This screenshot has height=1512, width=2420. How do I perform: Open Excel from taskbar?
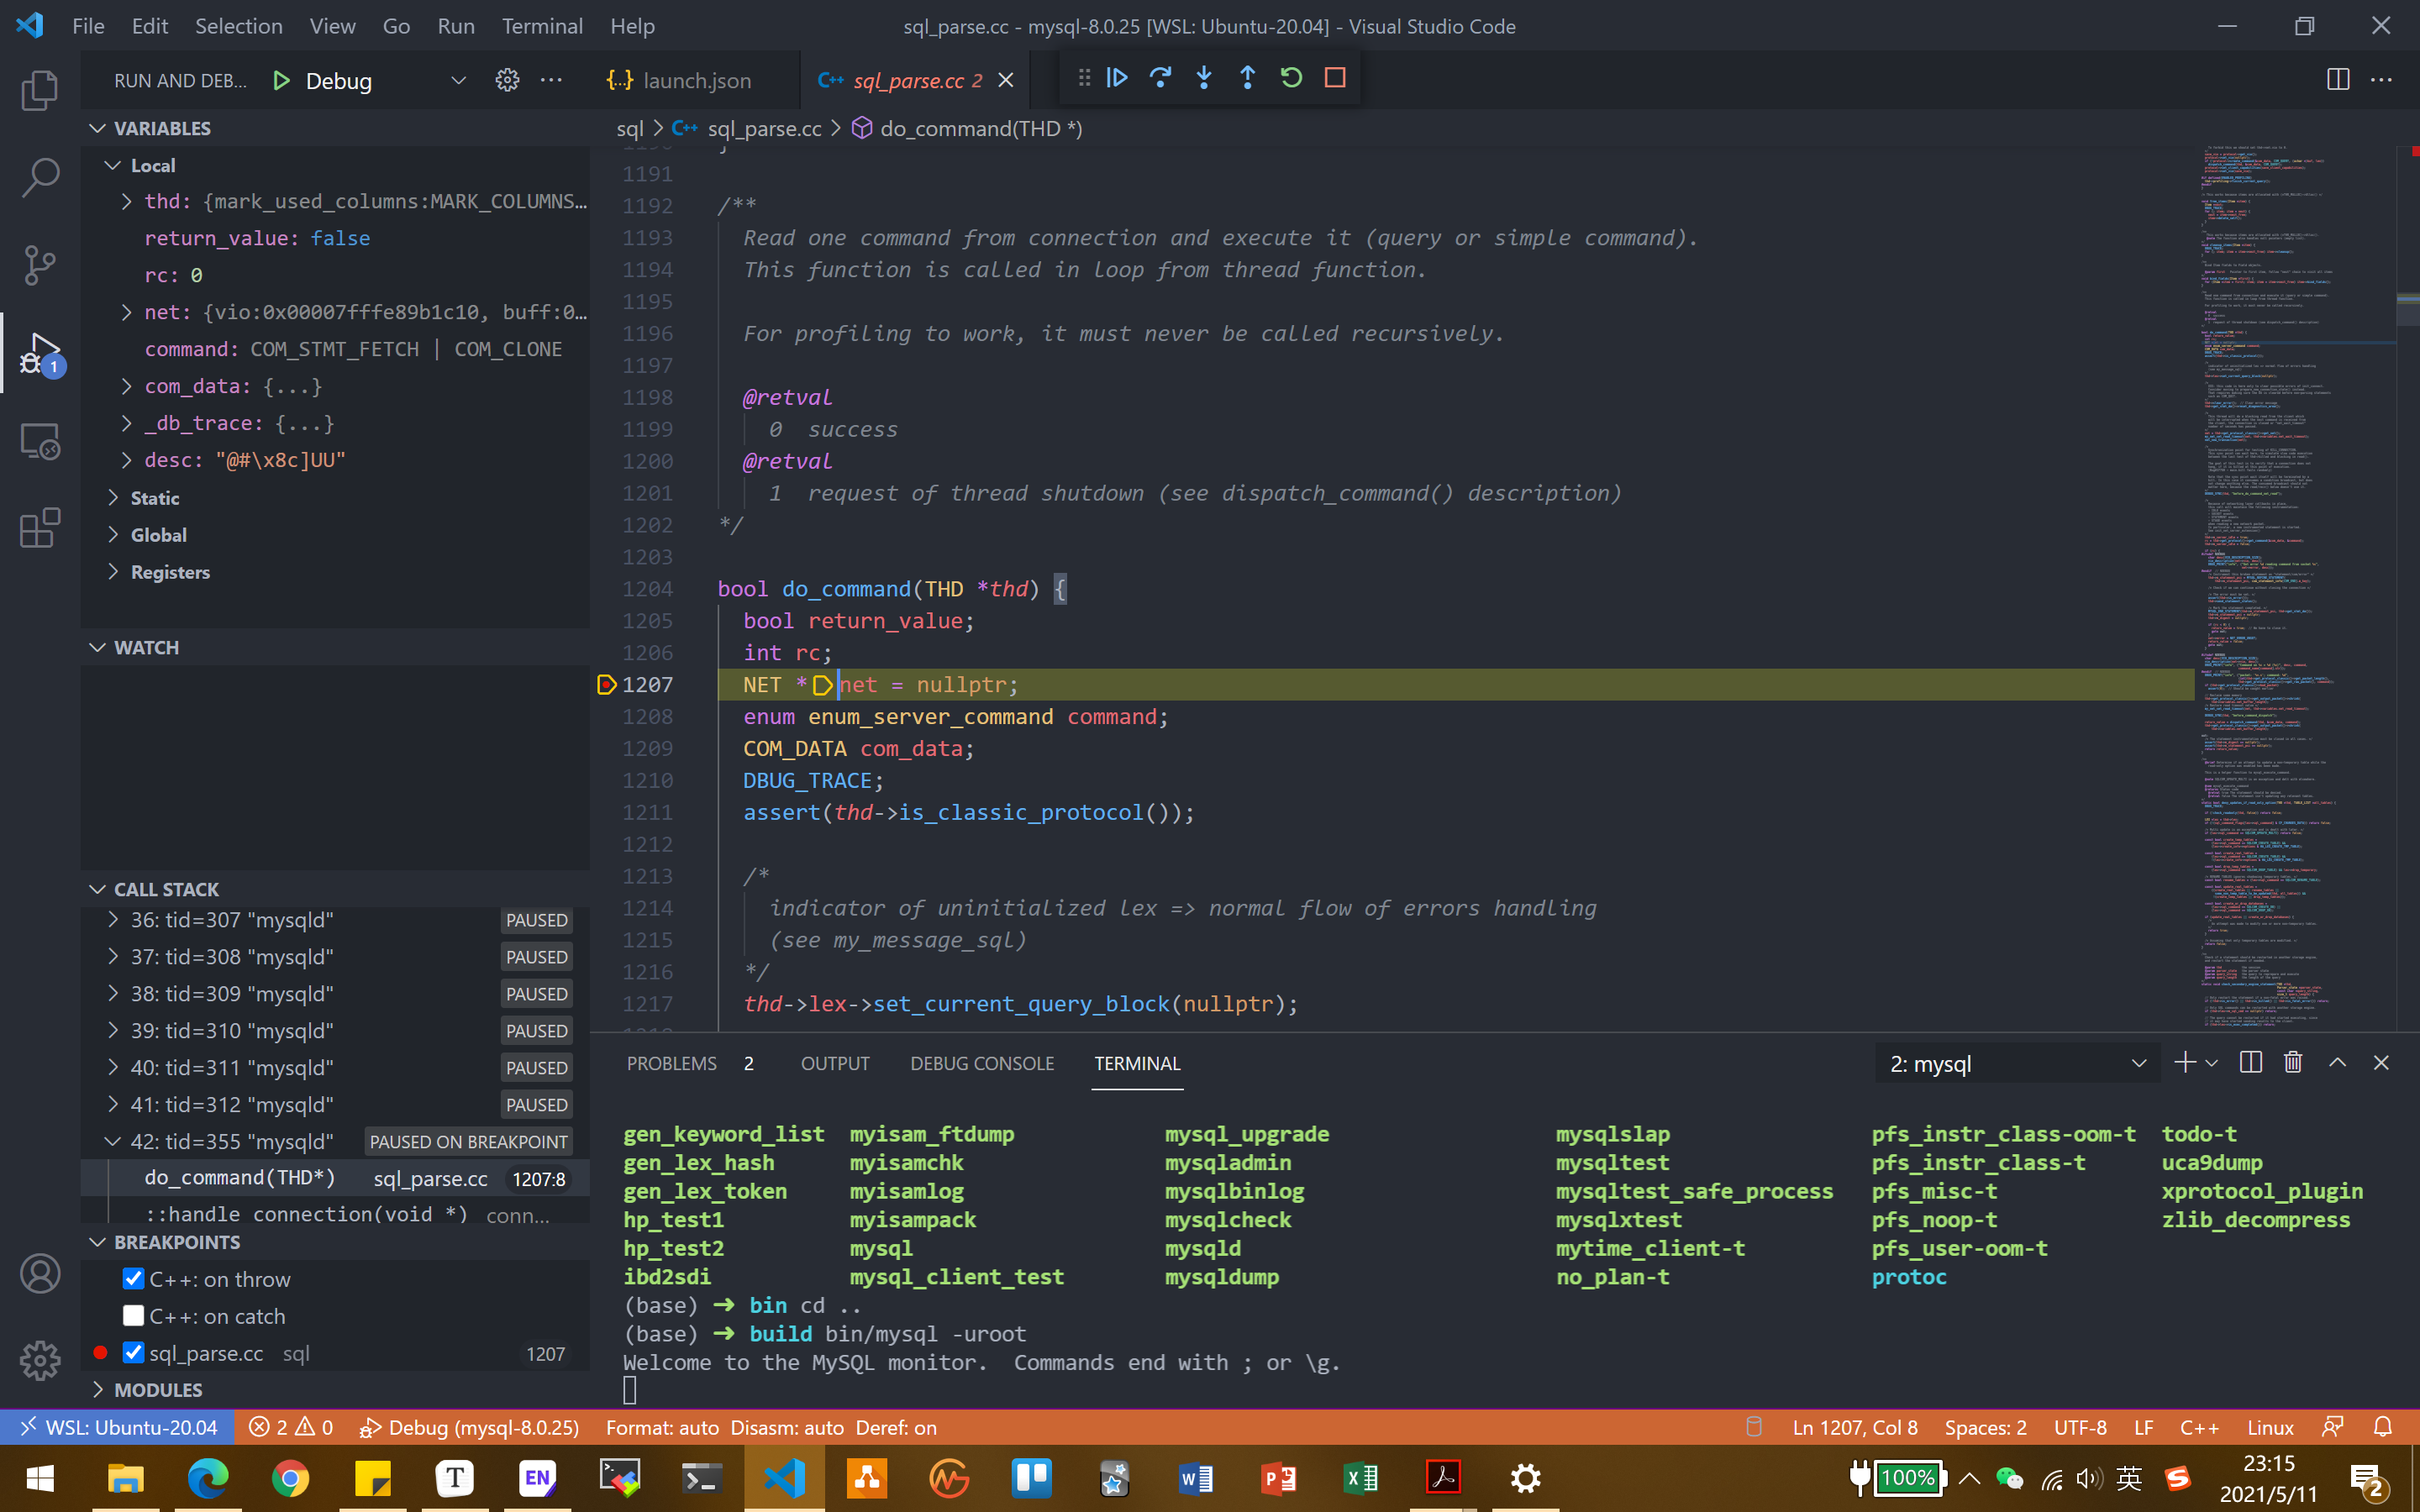pos(1361,1478)
